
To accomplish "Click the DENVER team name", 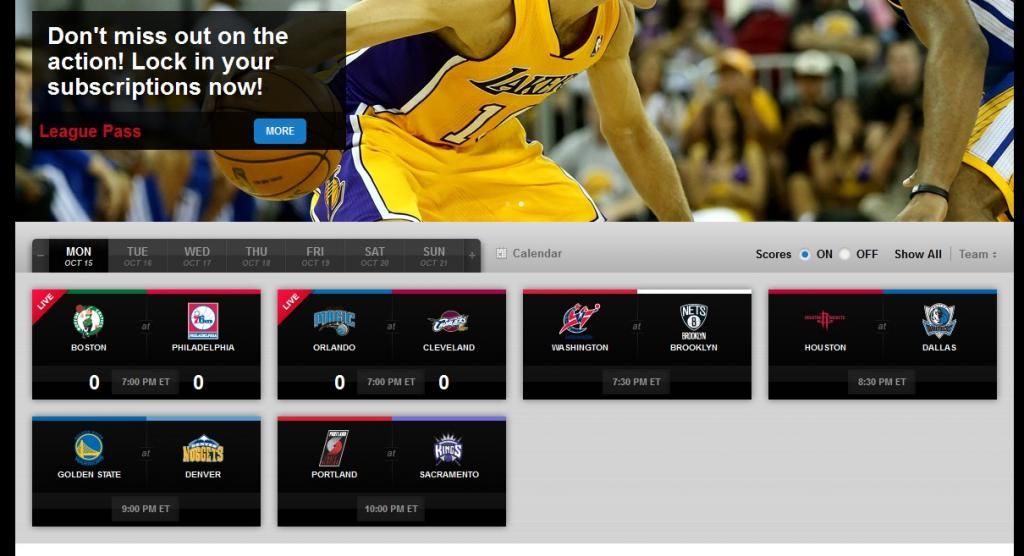I will coord(202,474).
